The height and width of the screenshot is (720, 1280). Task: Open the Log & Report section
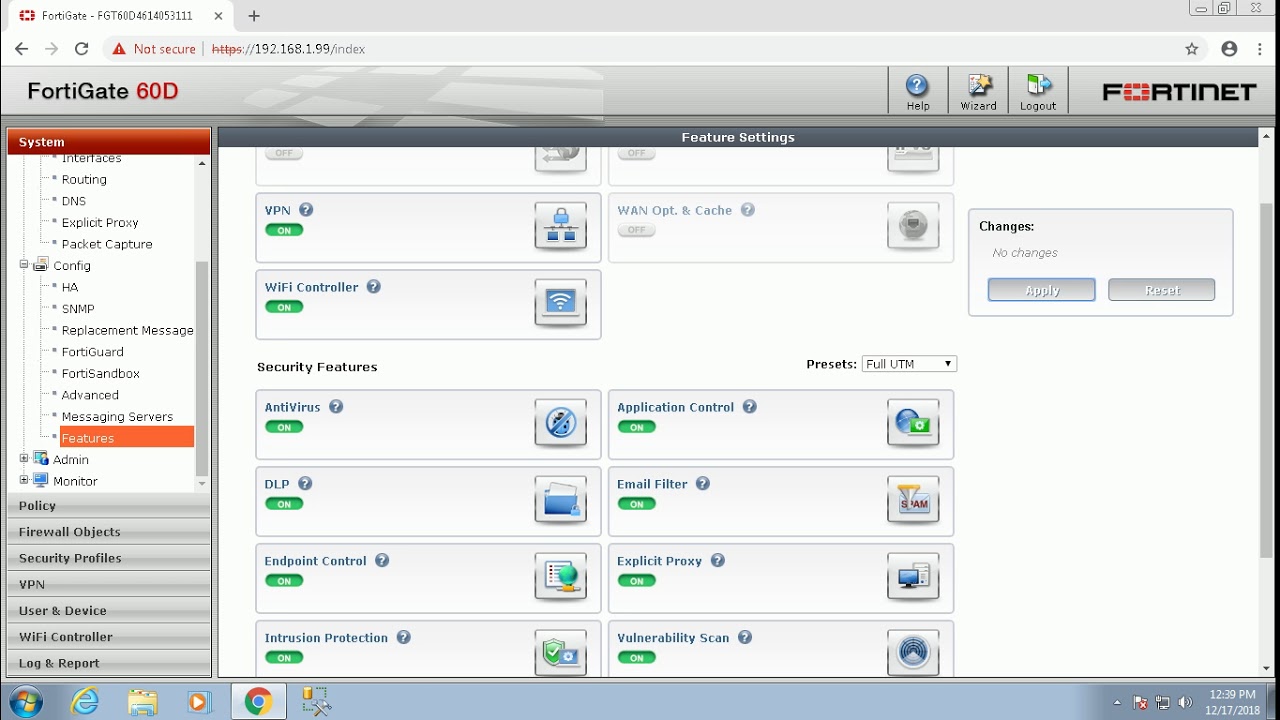pyautogui.click(x=109, y=663)
